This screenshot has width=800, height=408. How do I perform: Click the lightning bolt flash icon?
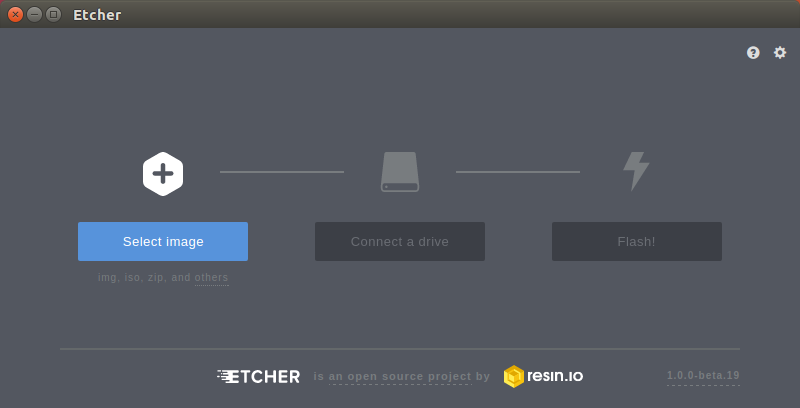coord(636,171)
